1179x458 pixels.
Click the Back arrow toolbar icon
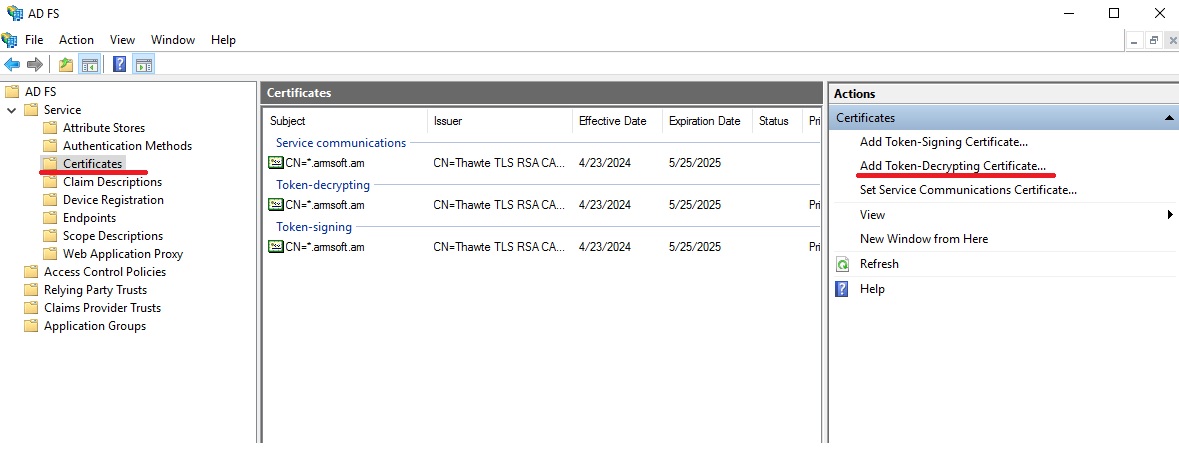(12, 65)
